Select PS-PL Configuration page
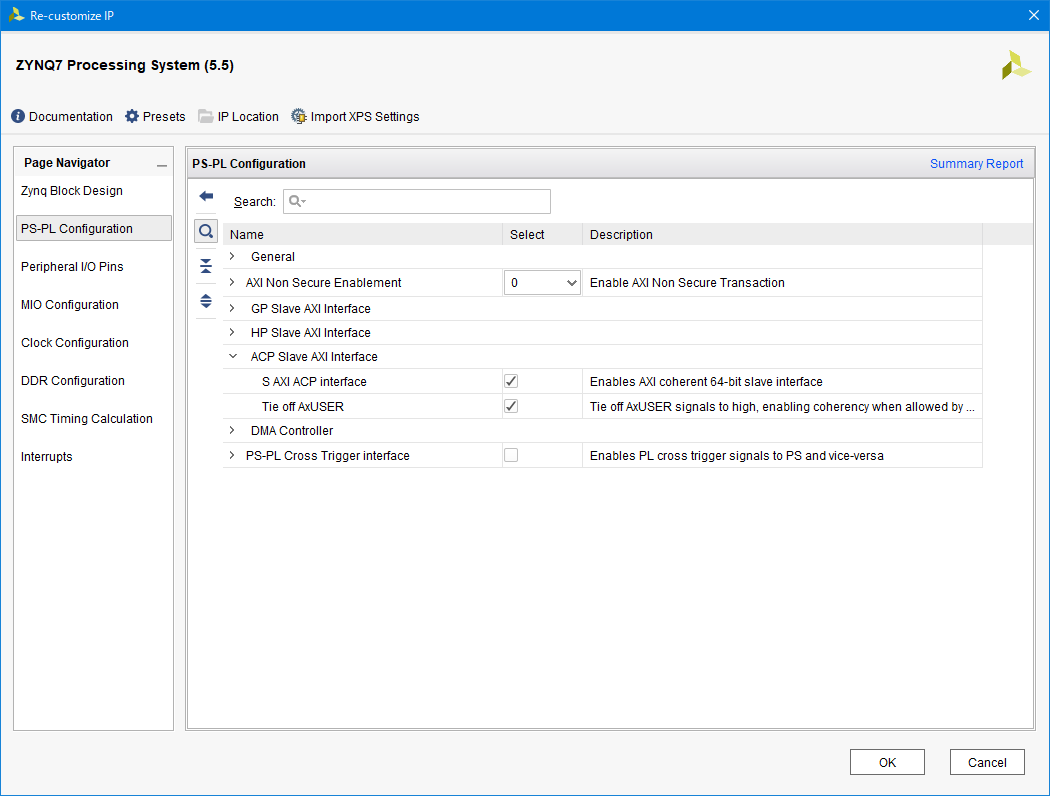Image resolution: width=1050 pixels, height=796 pixels. pyautogui.click(x=94, y=228)
